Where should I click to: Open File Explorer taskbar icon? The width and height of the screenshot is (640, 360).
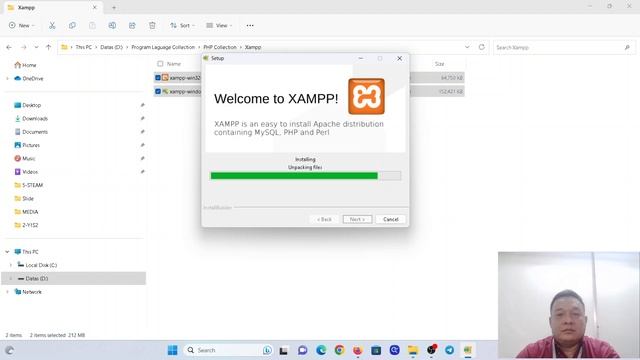point(413,350)
